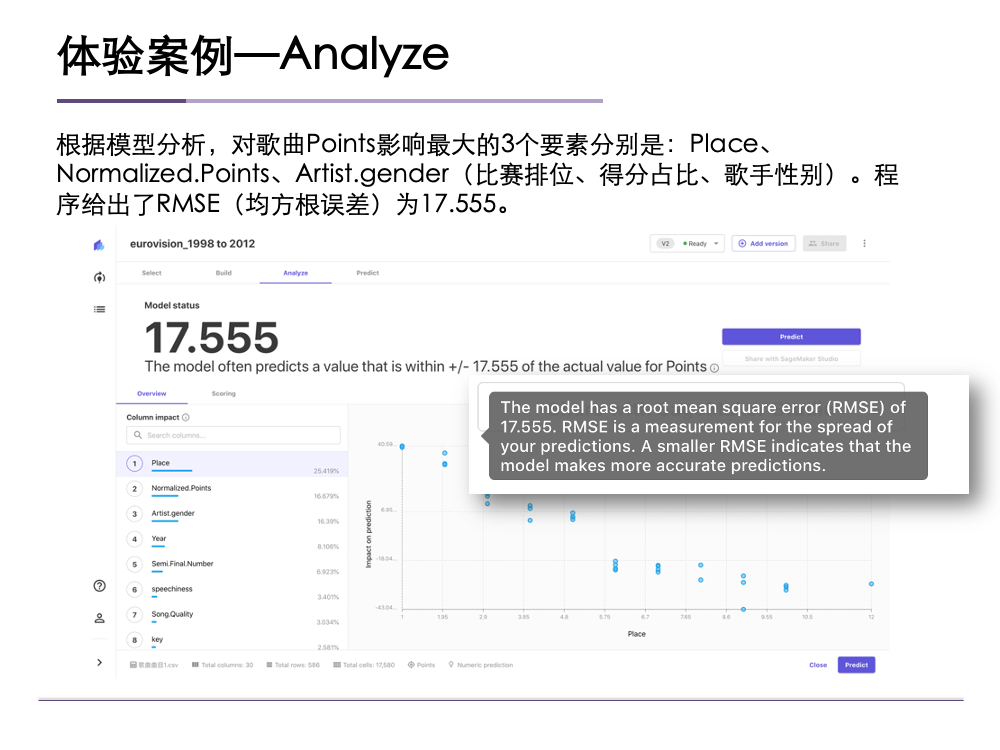This screenshot has height=750, width=1000.
Task: Click the Help question mark icon
Action: 99,587
